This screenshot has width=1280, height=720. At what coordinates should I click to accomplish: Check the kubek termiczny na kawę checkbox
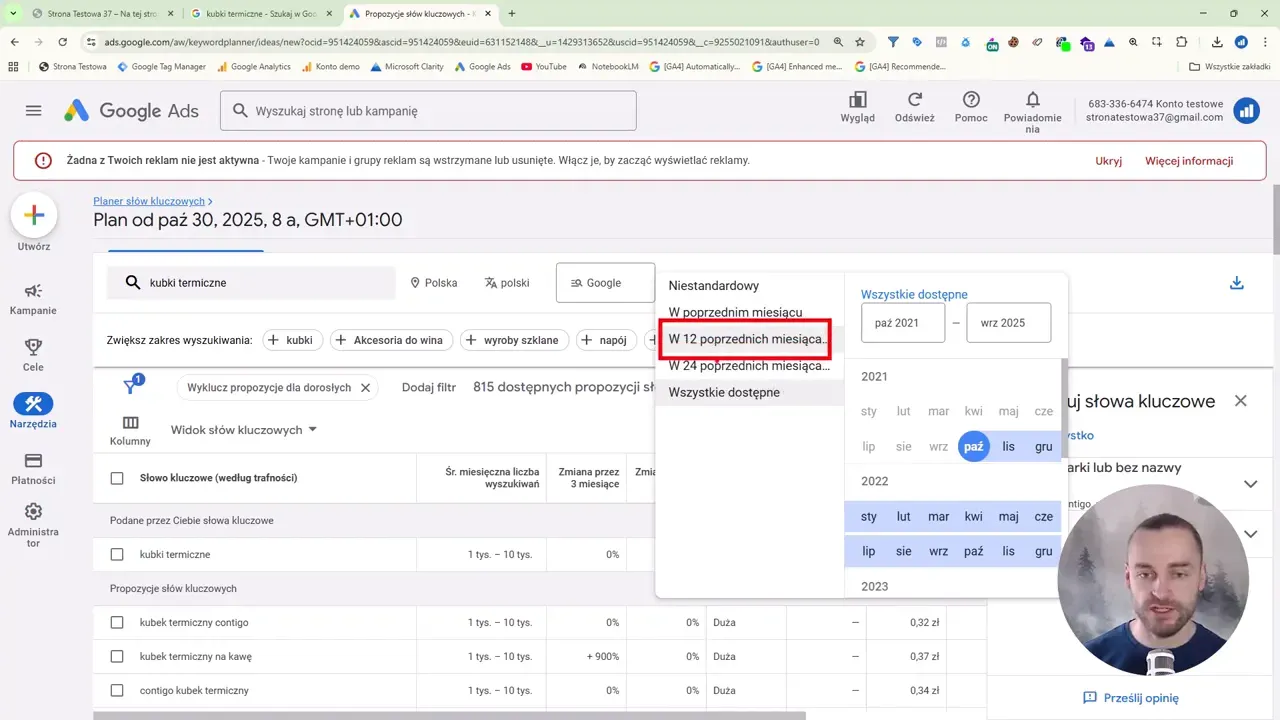coord(117,656)
